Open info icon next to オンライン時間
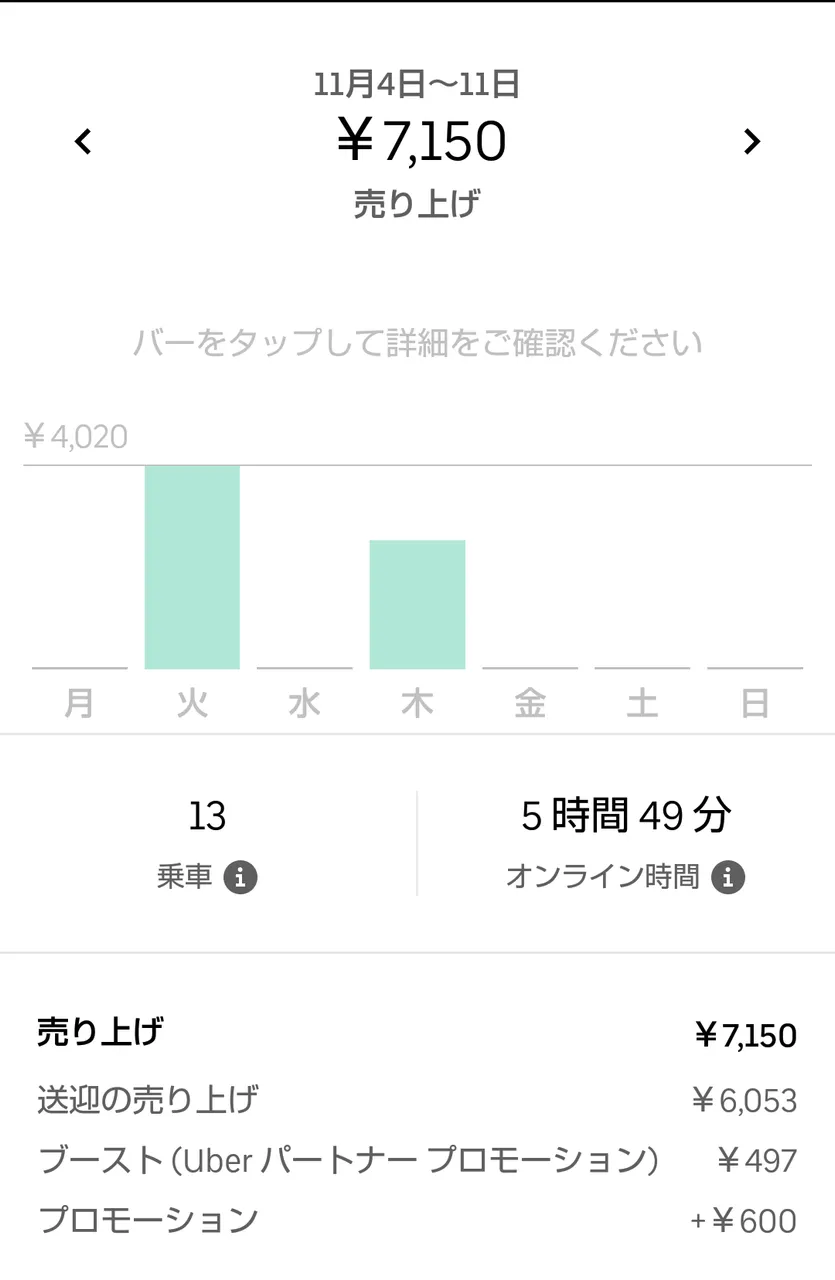 click(728, 878)
